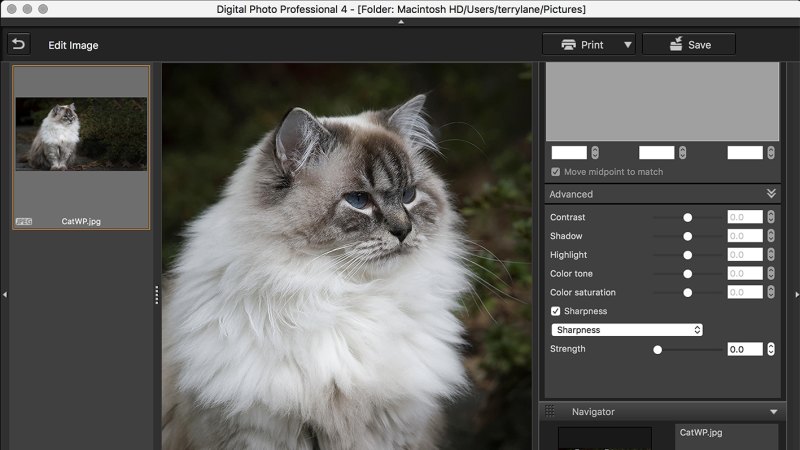Click the Shadow value field
The height and width of the screenshot is (450, 800).
tap(745, 236)
